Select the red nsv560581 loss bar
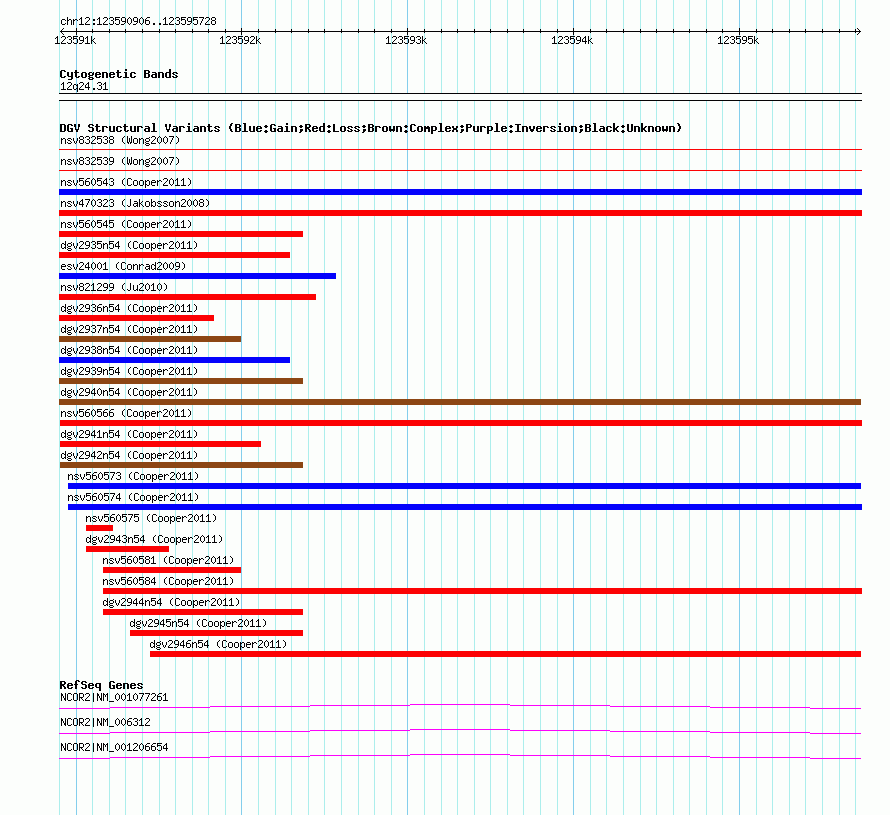This screenshot has height=815, width=890. pyautogui.click(x=172, y=570)
